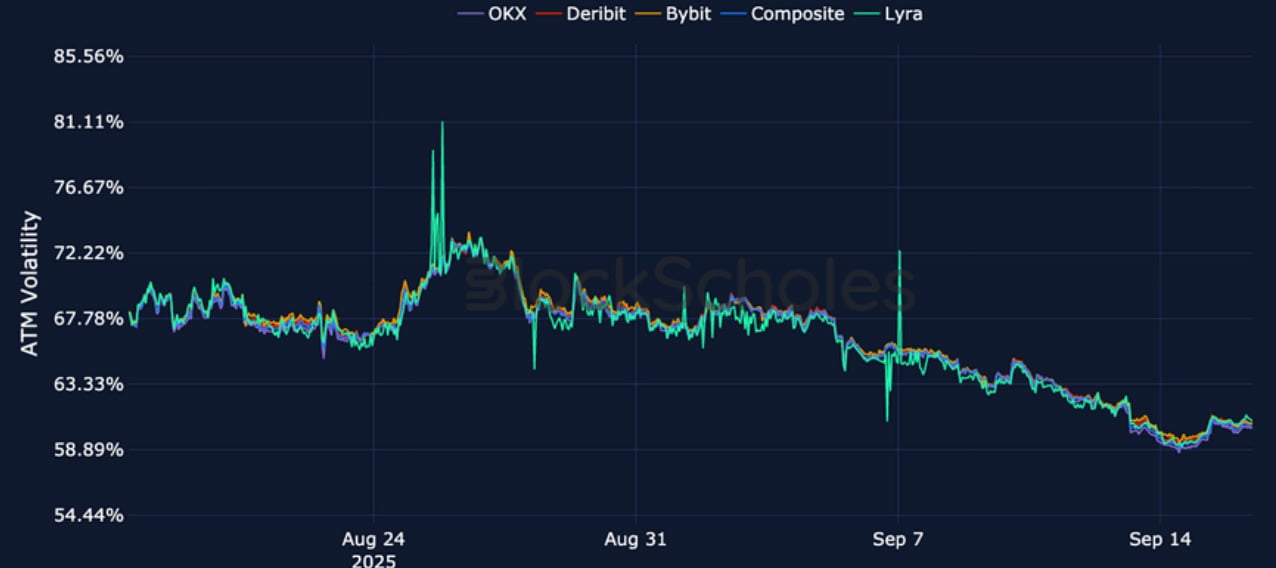
Task: Click the 2025 year label under Aug 24
Action: [373, 560]
